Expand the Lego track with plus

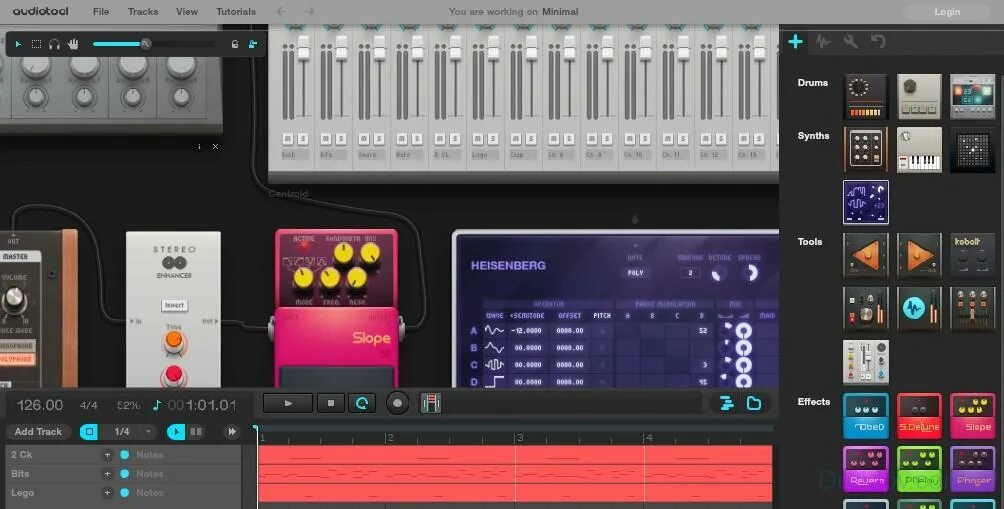tap(108, 493)
